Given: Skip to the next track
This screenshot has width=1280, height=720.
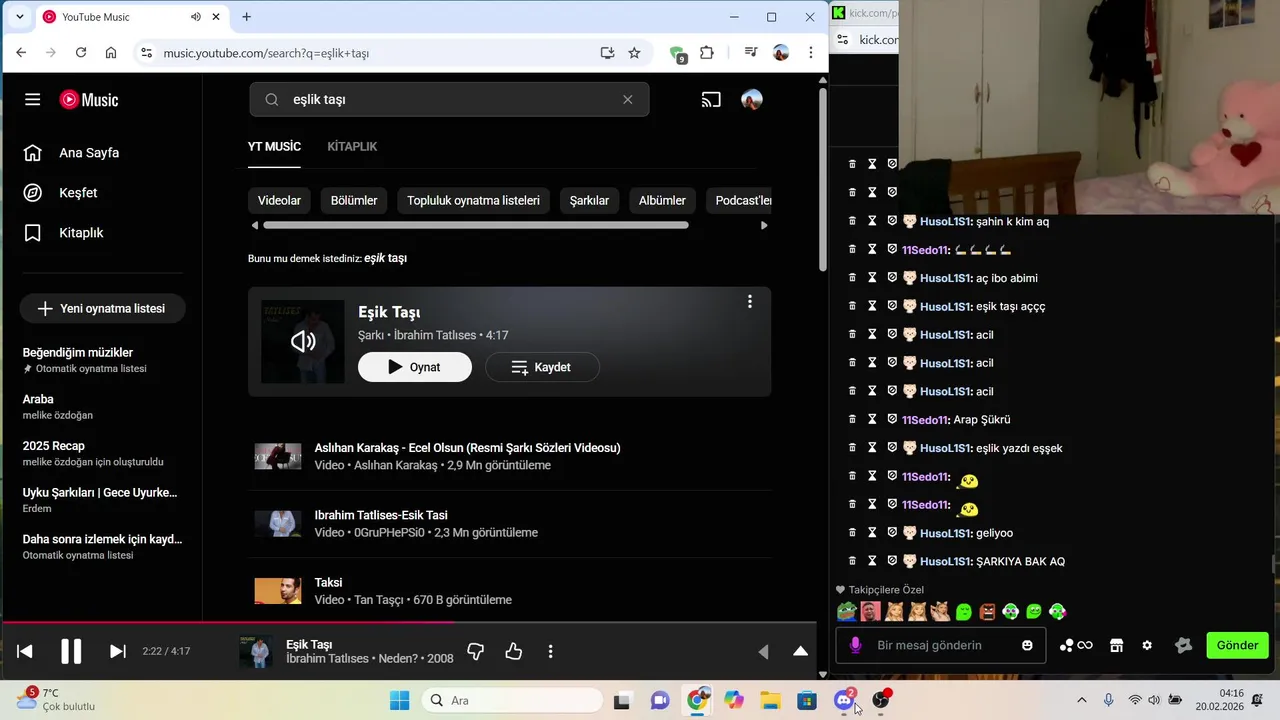Looking at the screenshot, I should 117,652.
